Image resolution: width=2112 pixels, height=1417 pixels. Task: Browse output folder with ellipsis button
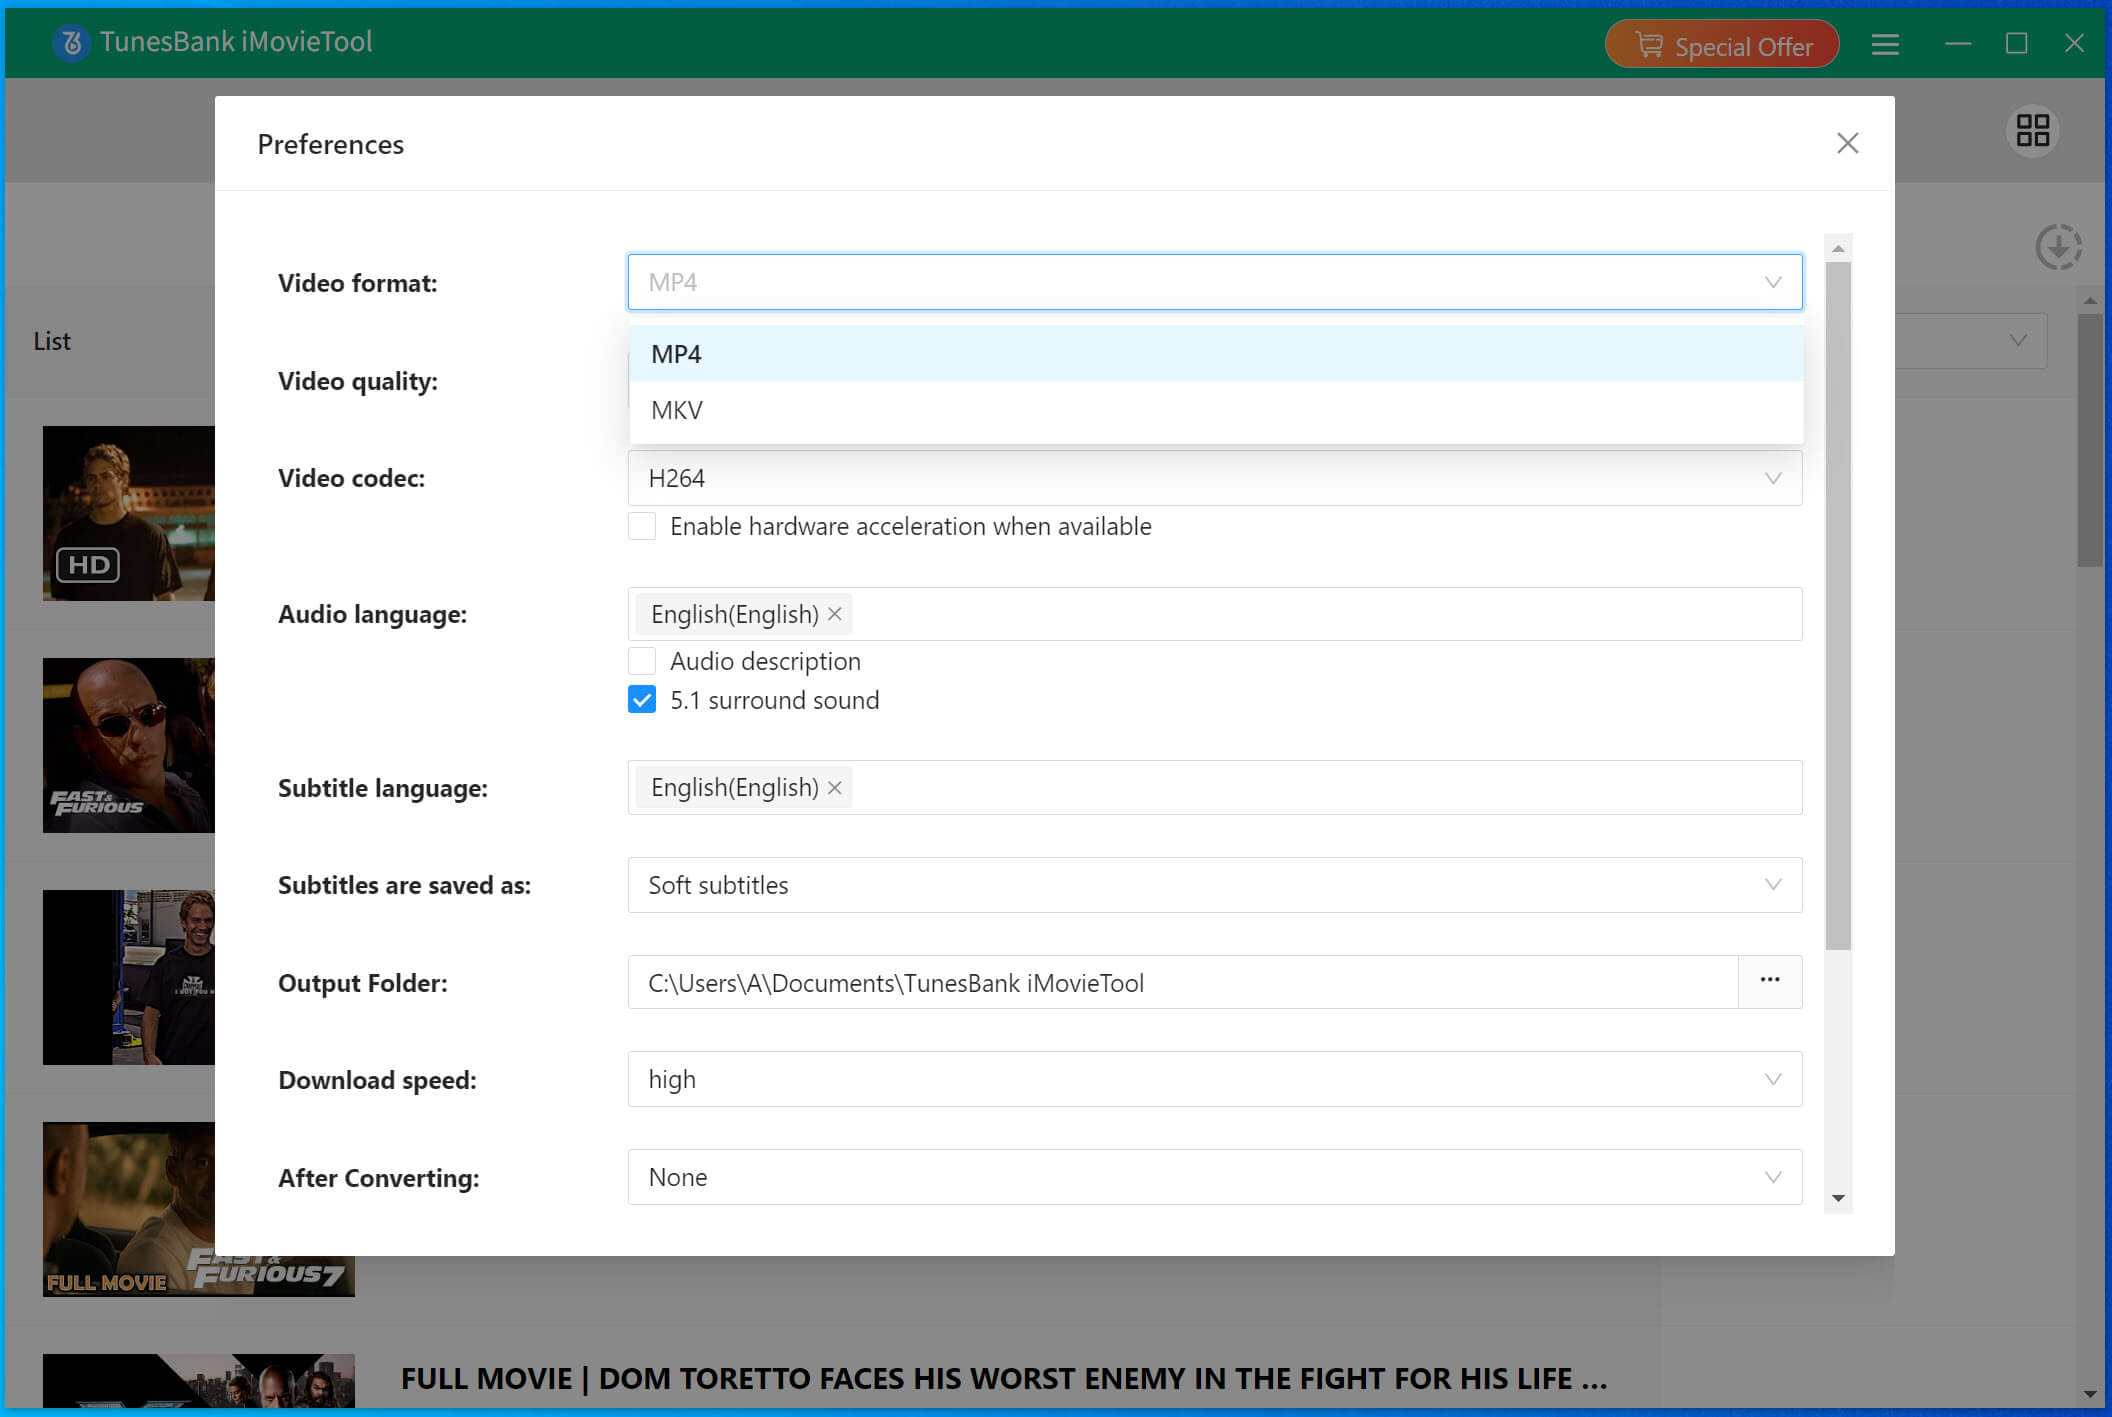1769,981
